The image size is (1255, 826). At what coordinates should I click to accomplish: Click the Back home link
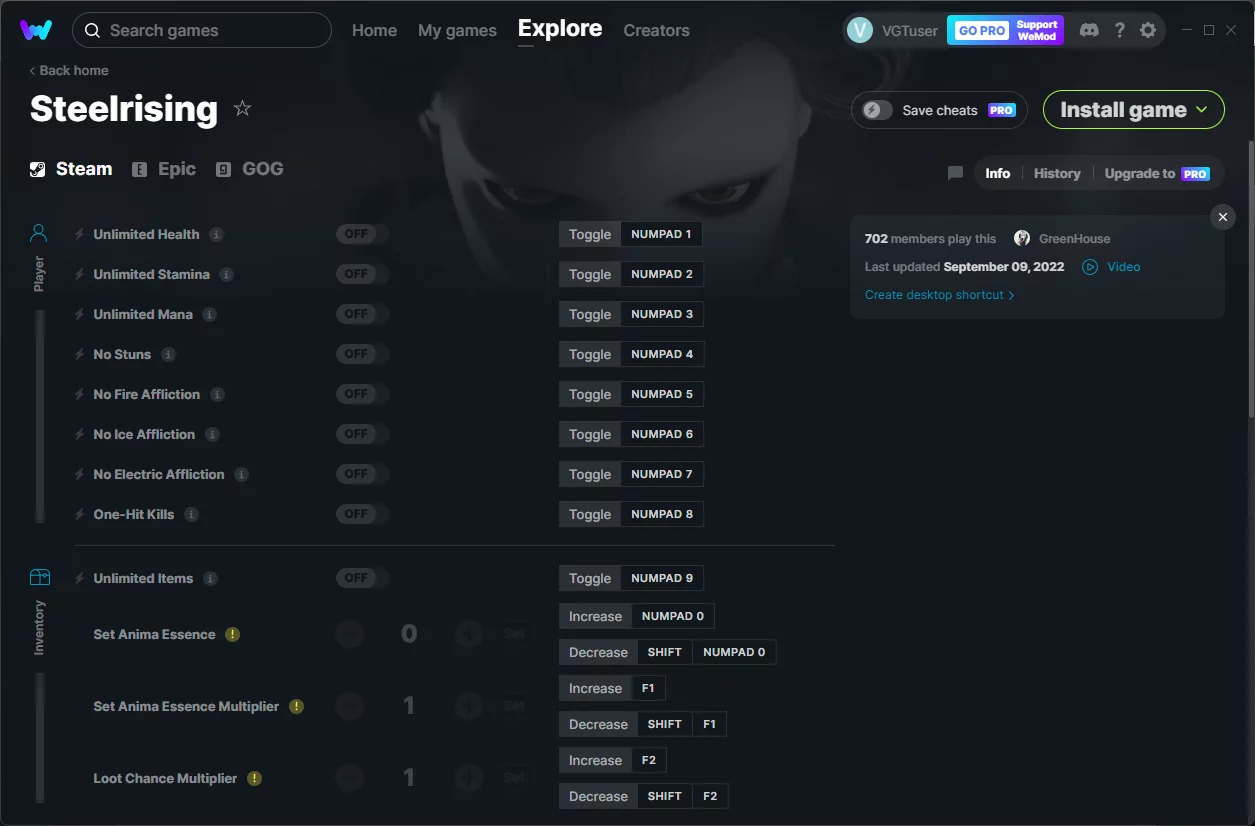coord(69,70)
